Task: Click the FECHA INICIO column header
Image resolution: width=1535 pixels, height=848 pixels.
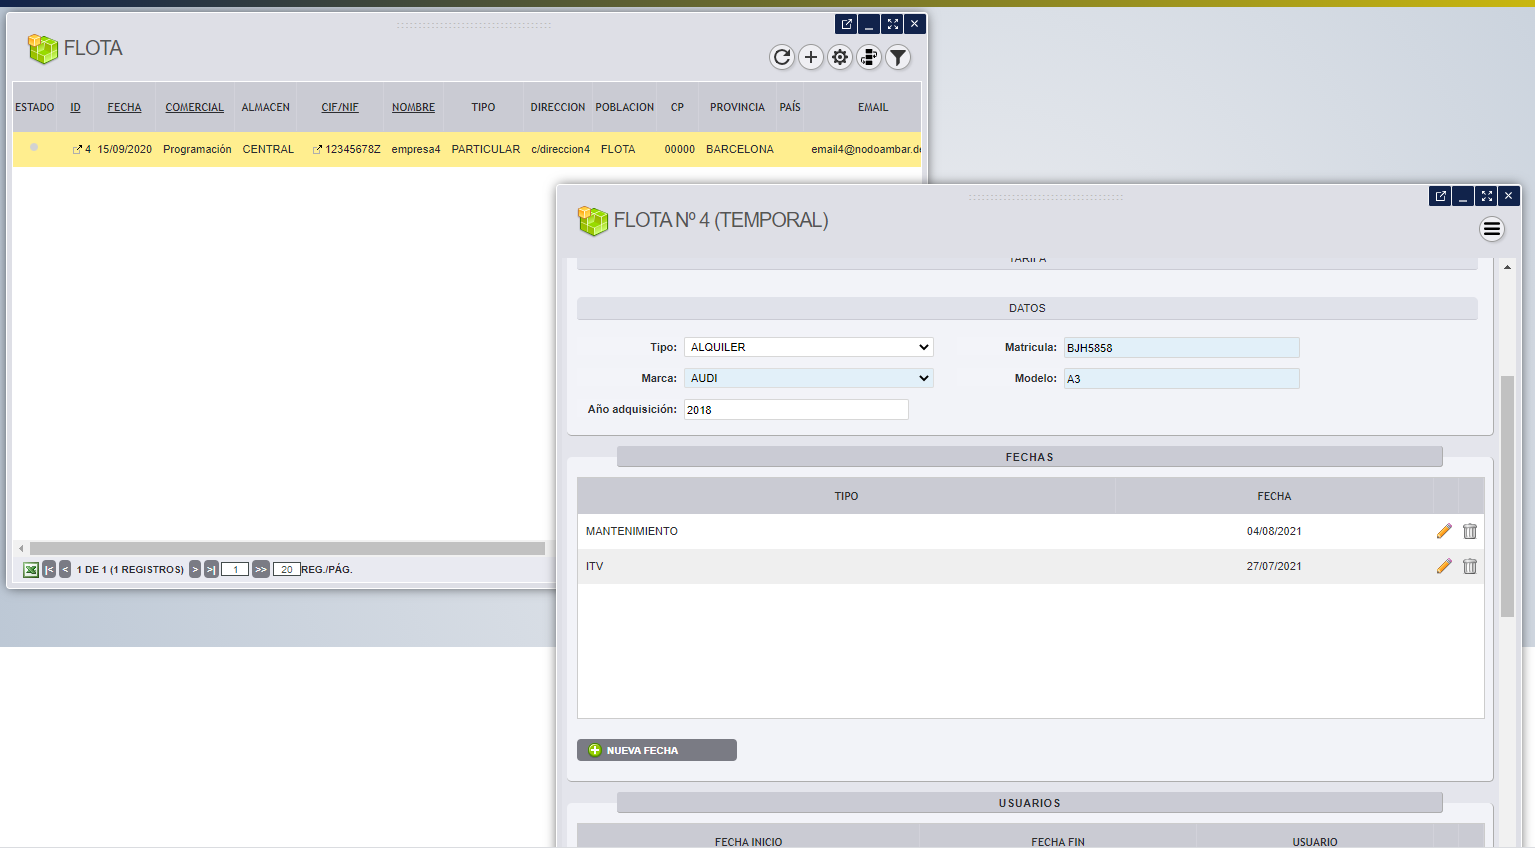Action: [749, 842]
